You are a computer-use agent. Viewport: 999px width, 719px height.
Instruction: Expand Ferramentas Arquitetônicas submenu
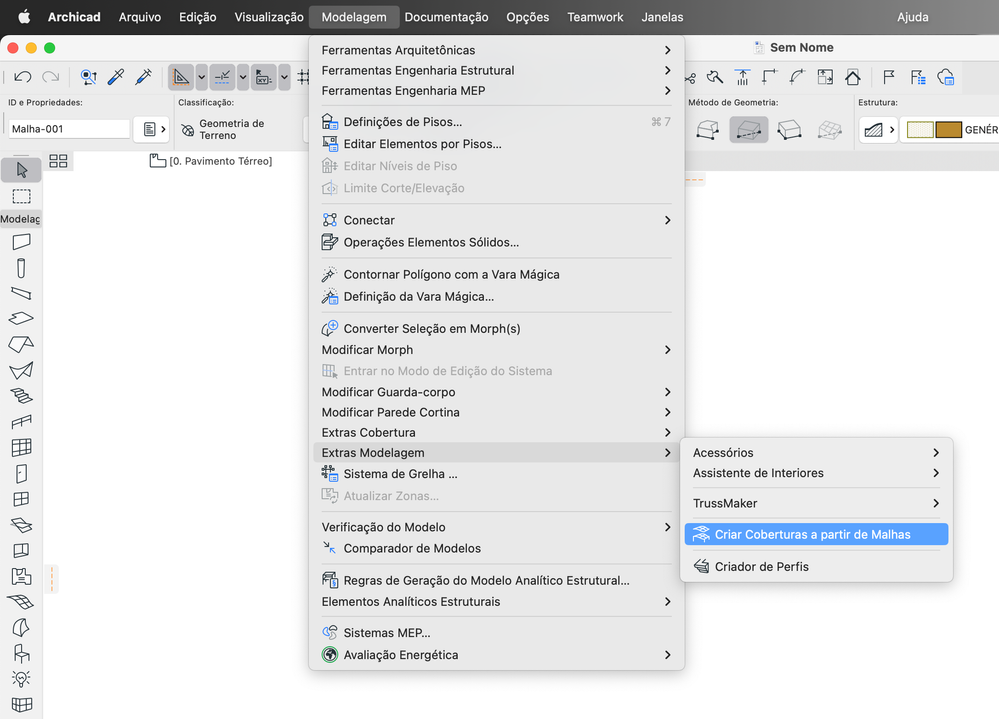496,50
